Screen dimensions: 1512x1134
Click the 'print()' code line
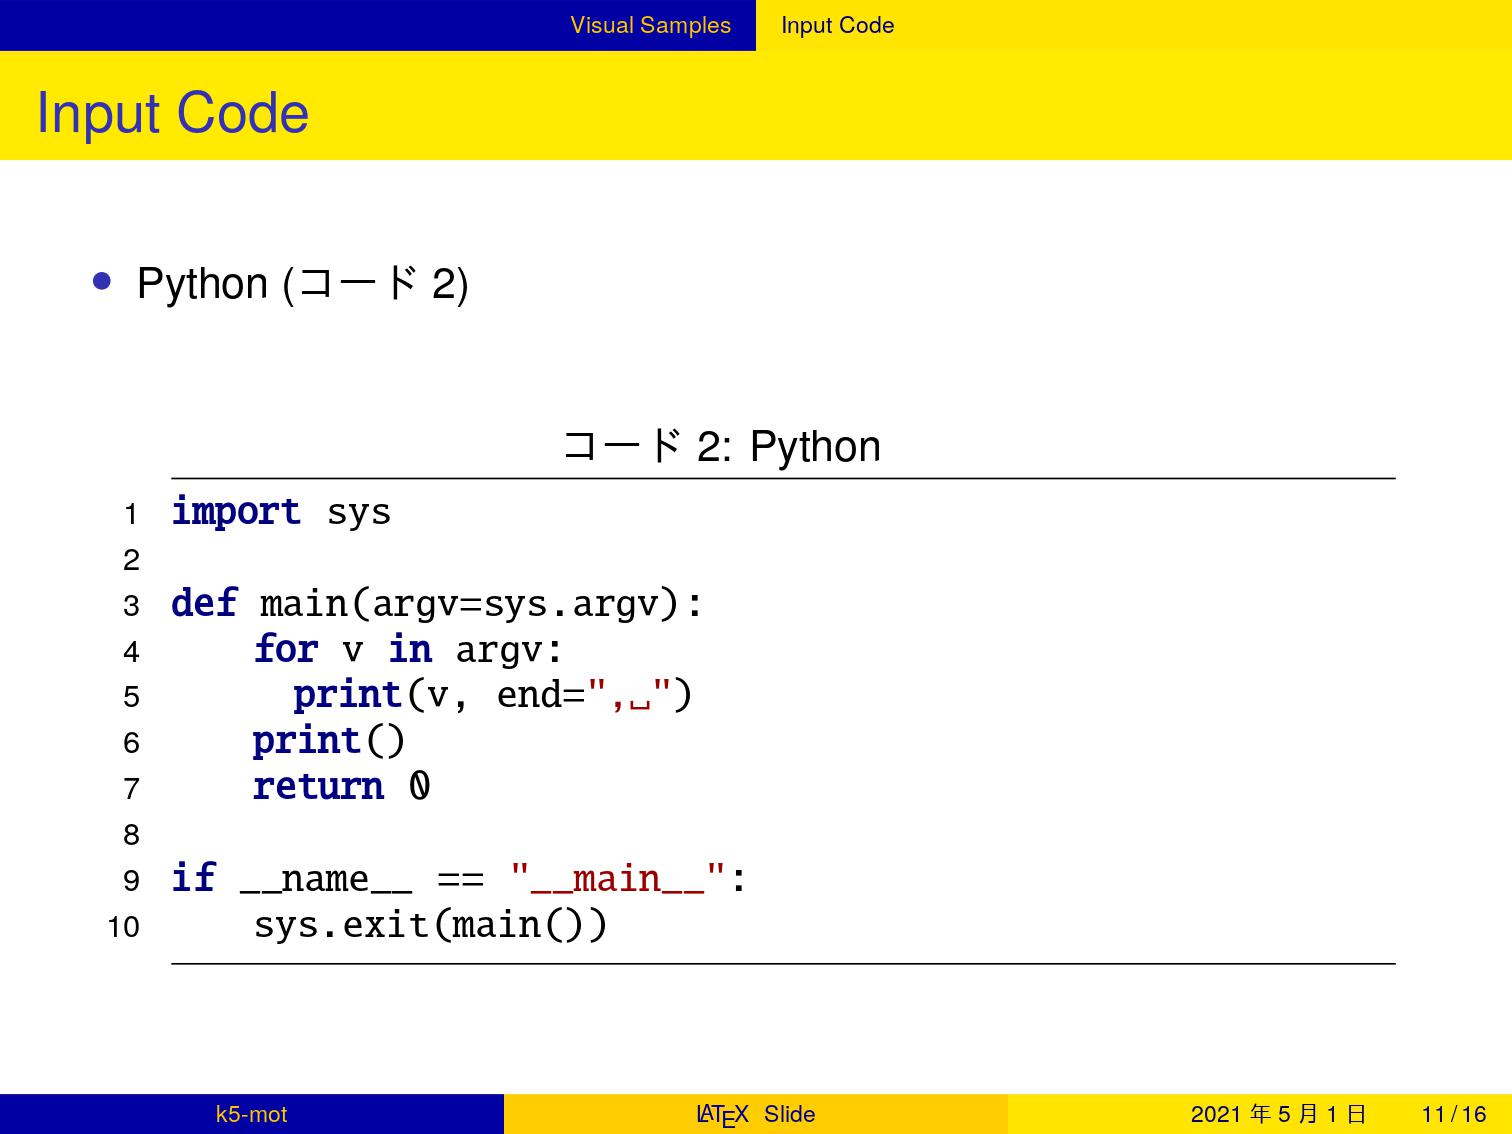[x=329, y=741]
